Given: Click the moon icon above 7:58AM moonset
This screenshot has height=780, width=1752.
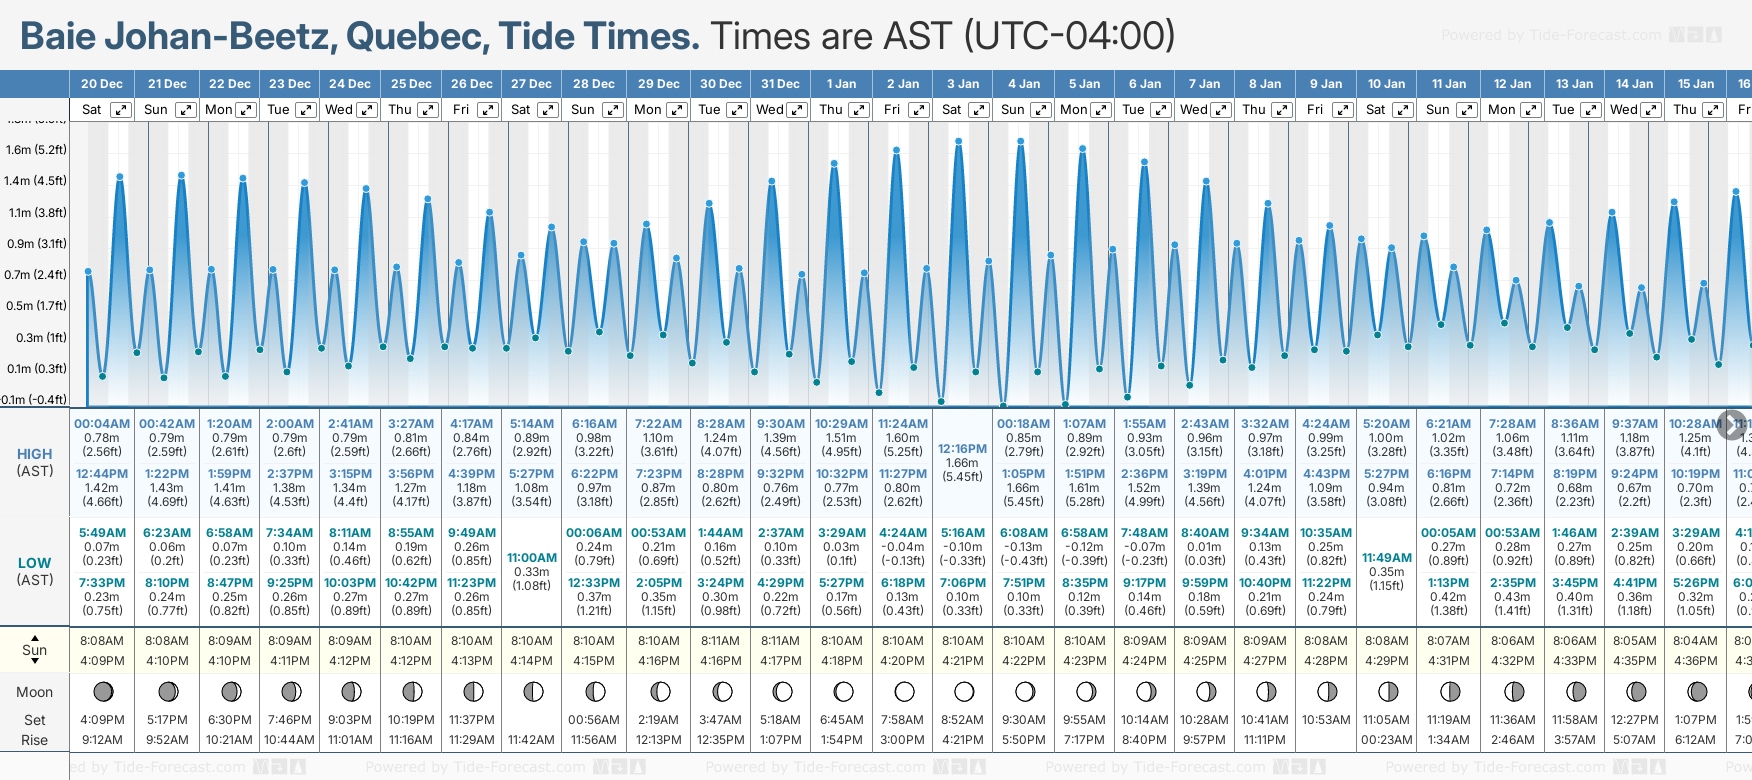Looking at the screenshot, I should tap(904, 691).
